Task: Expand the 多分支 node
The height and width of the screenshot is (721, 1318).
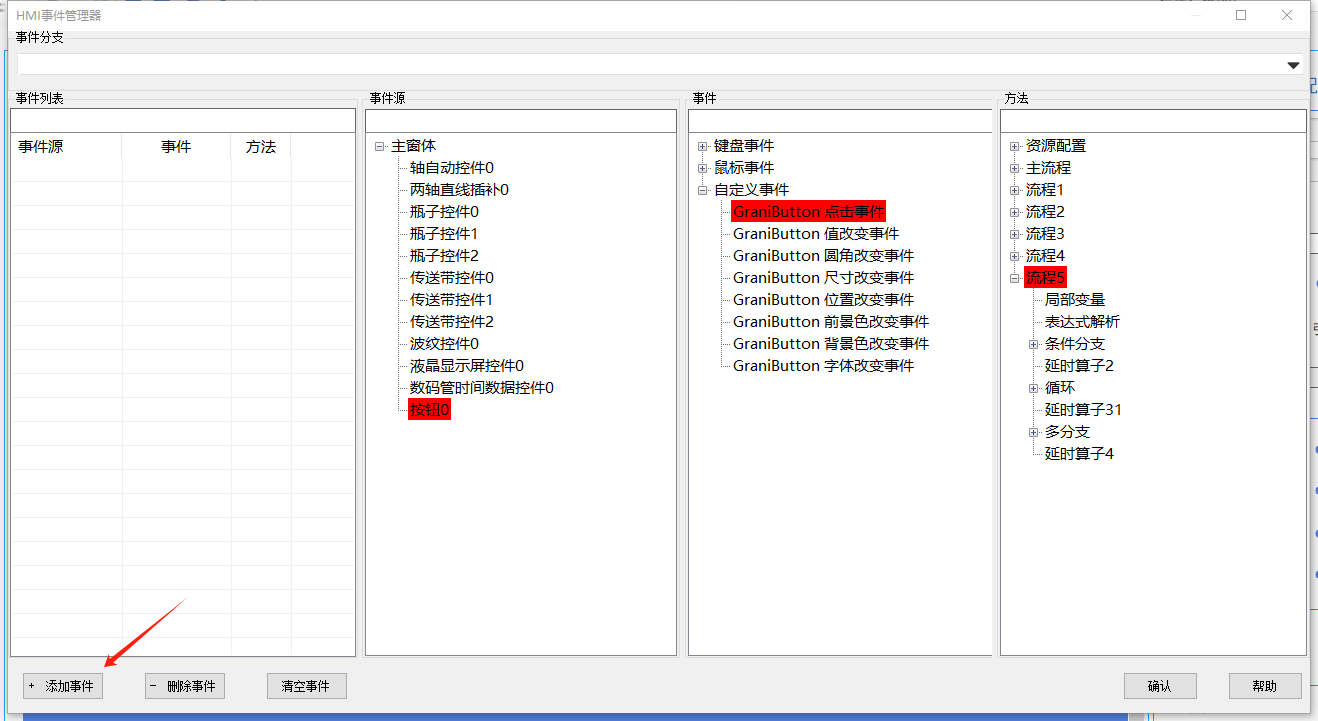Action: (x=1034, y=432)
